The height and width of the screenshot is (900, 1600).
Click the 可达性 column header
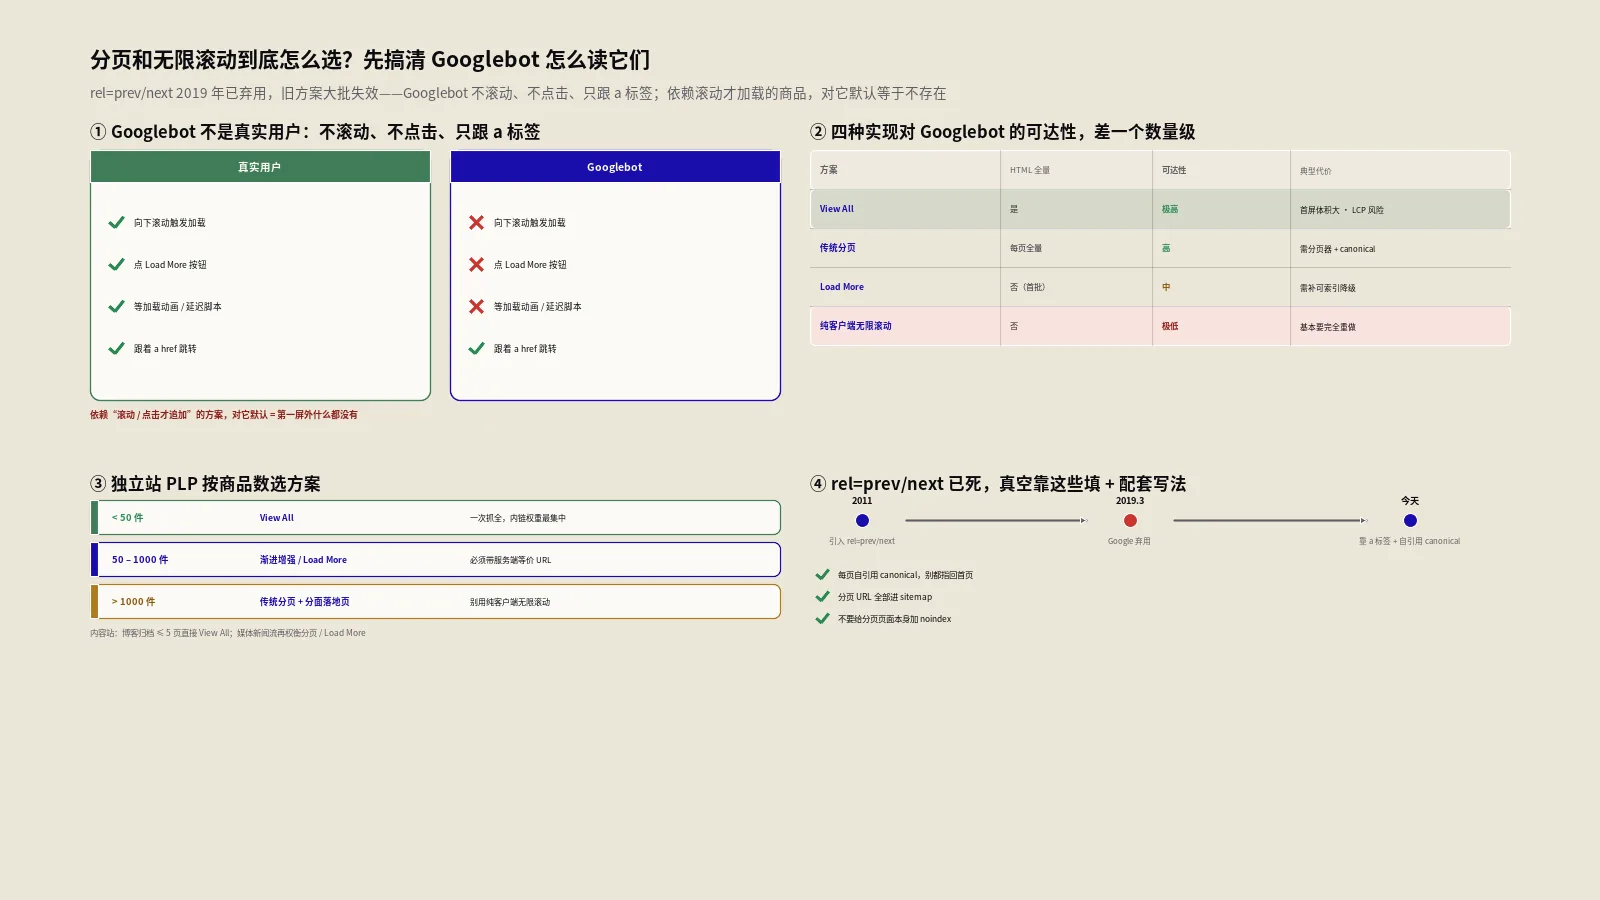click(1173, 170)
